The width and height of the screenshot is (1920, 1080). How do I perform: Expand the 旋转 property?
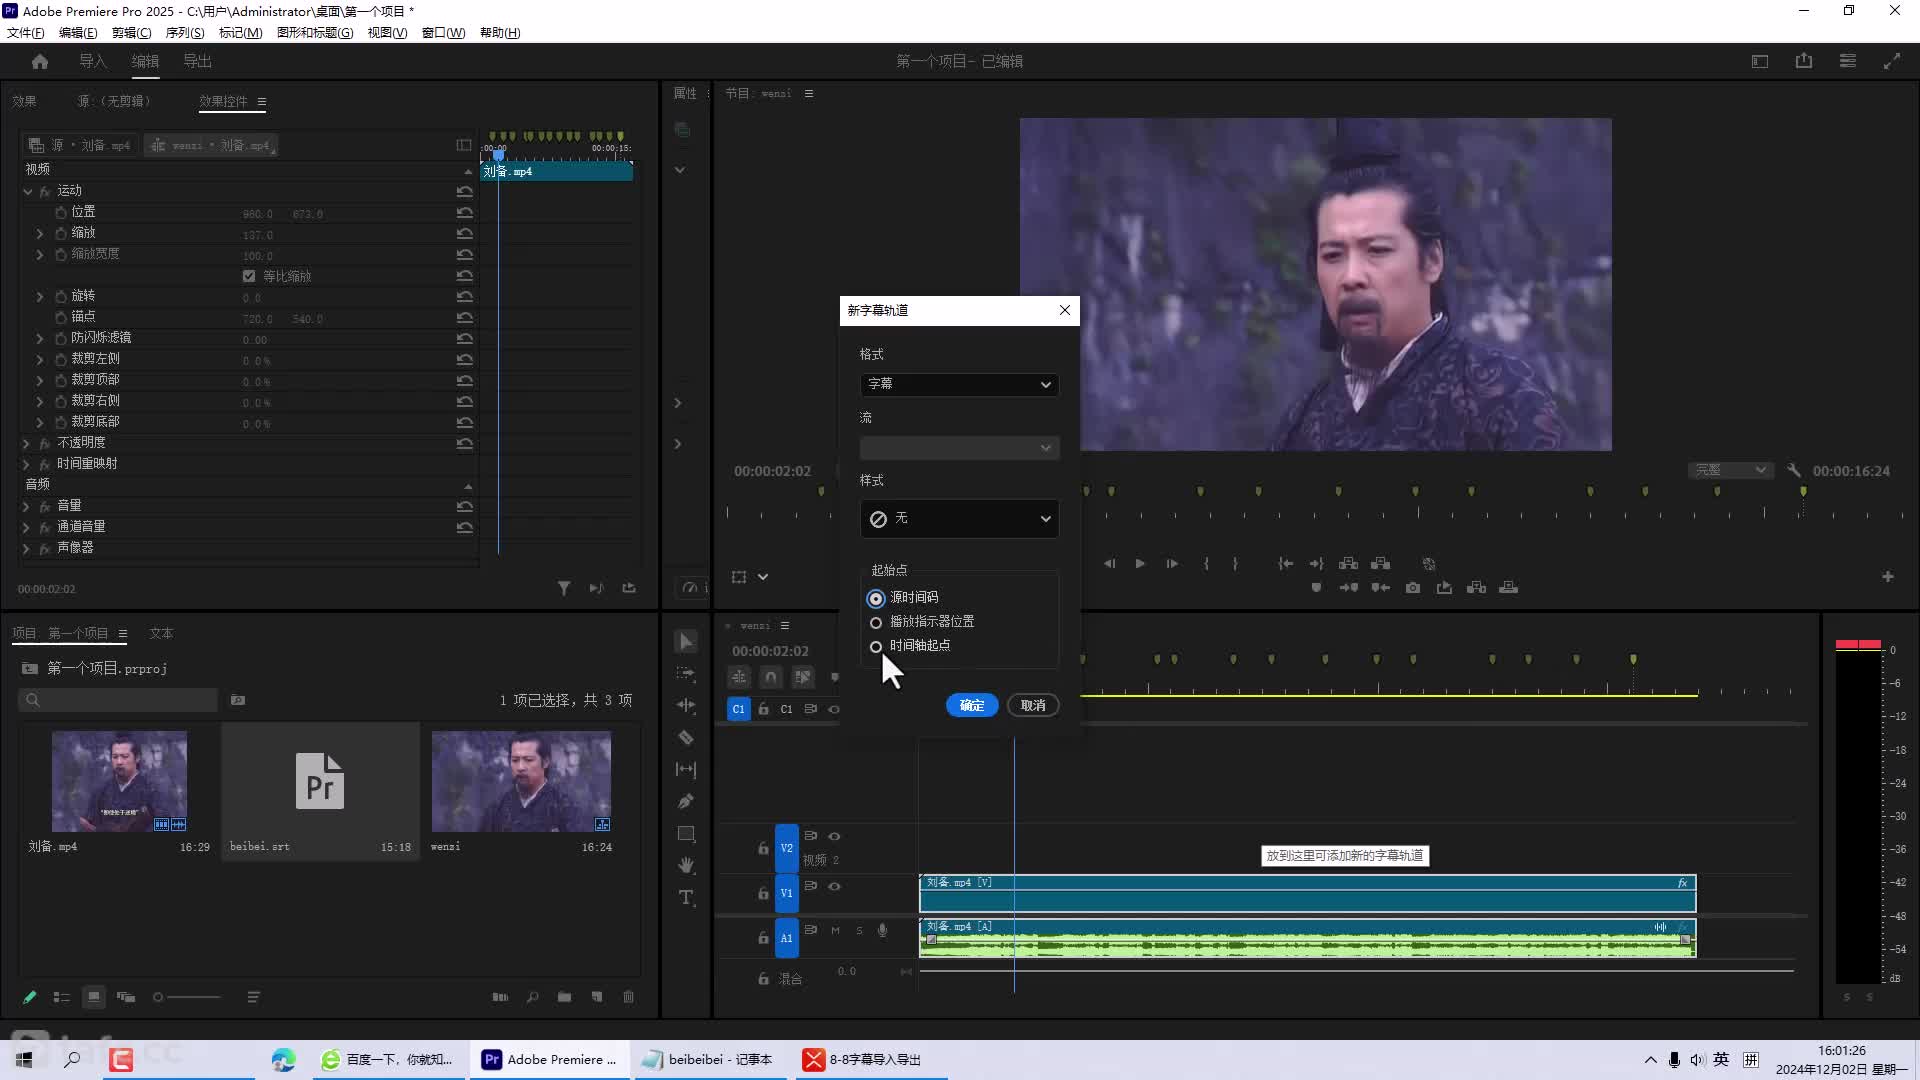[x=40, y=297]
